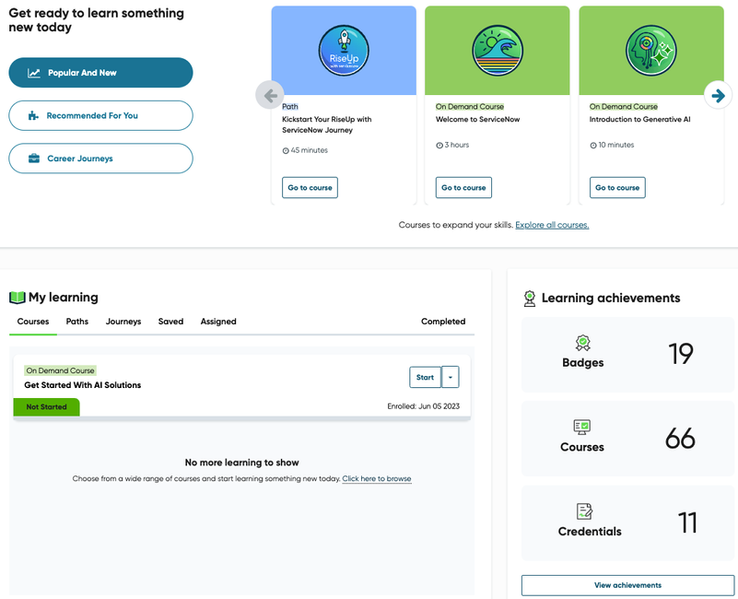Click the My learning book icon
The width and height of the screenshot is (738, 599).
[17, 297]
